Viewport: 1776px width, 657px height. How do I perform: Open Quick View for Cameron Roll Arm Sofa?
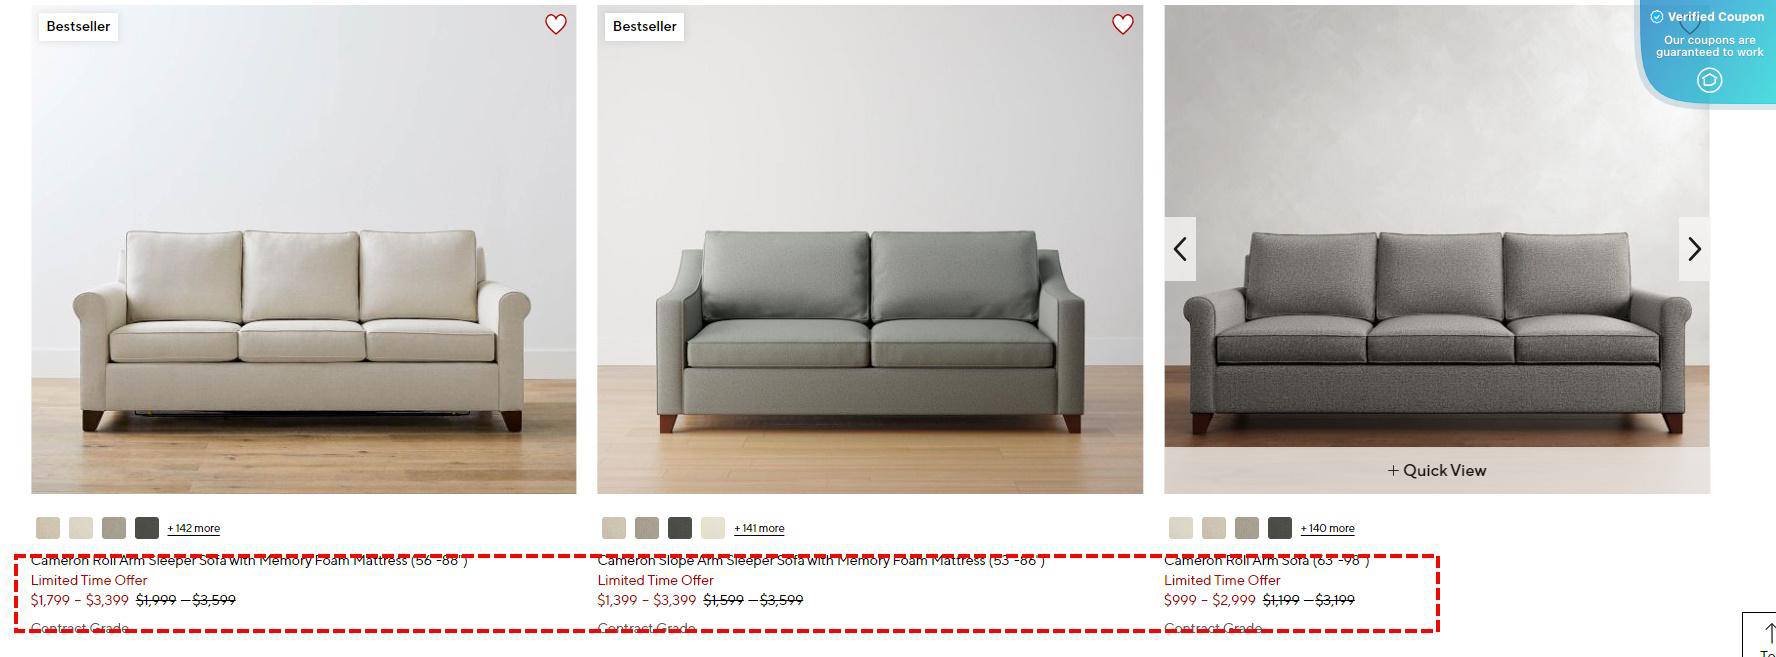click(1437, 470)
